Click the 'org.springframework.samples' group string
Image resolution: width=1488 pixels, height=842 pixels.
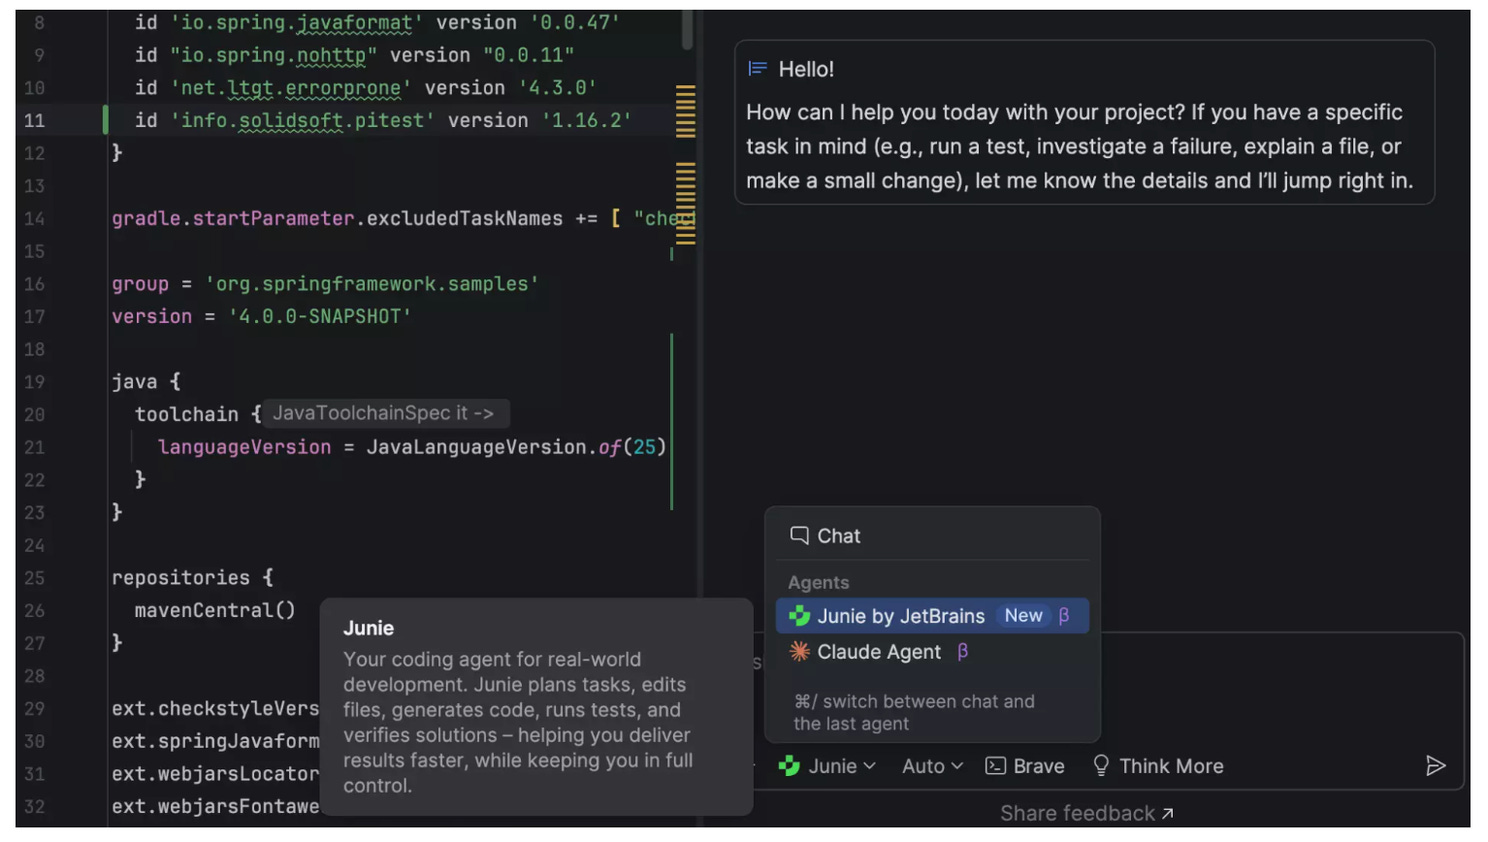372,284
